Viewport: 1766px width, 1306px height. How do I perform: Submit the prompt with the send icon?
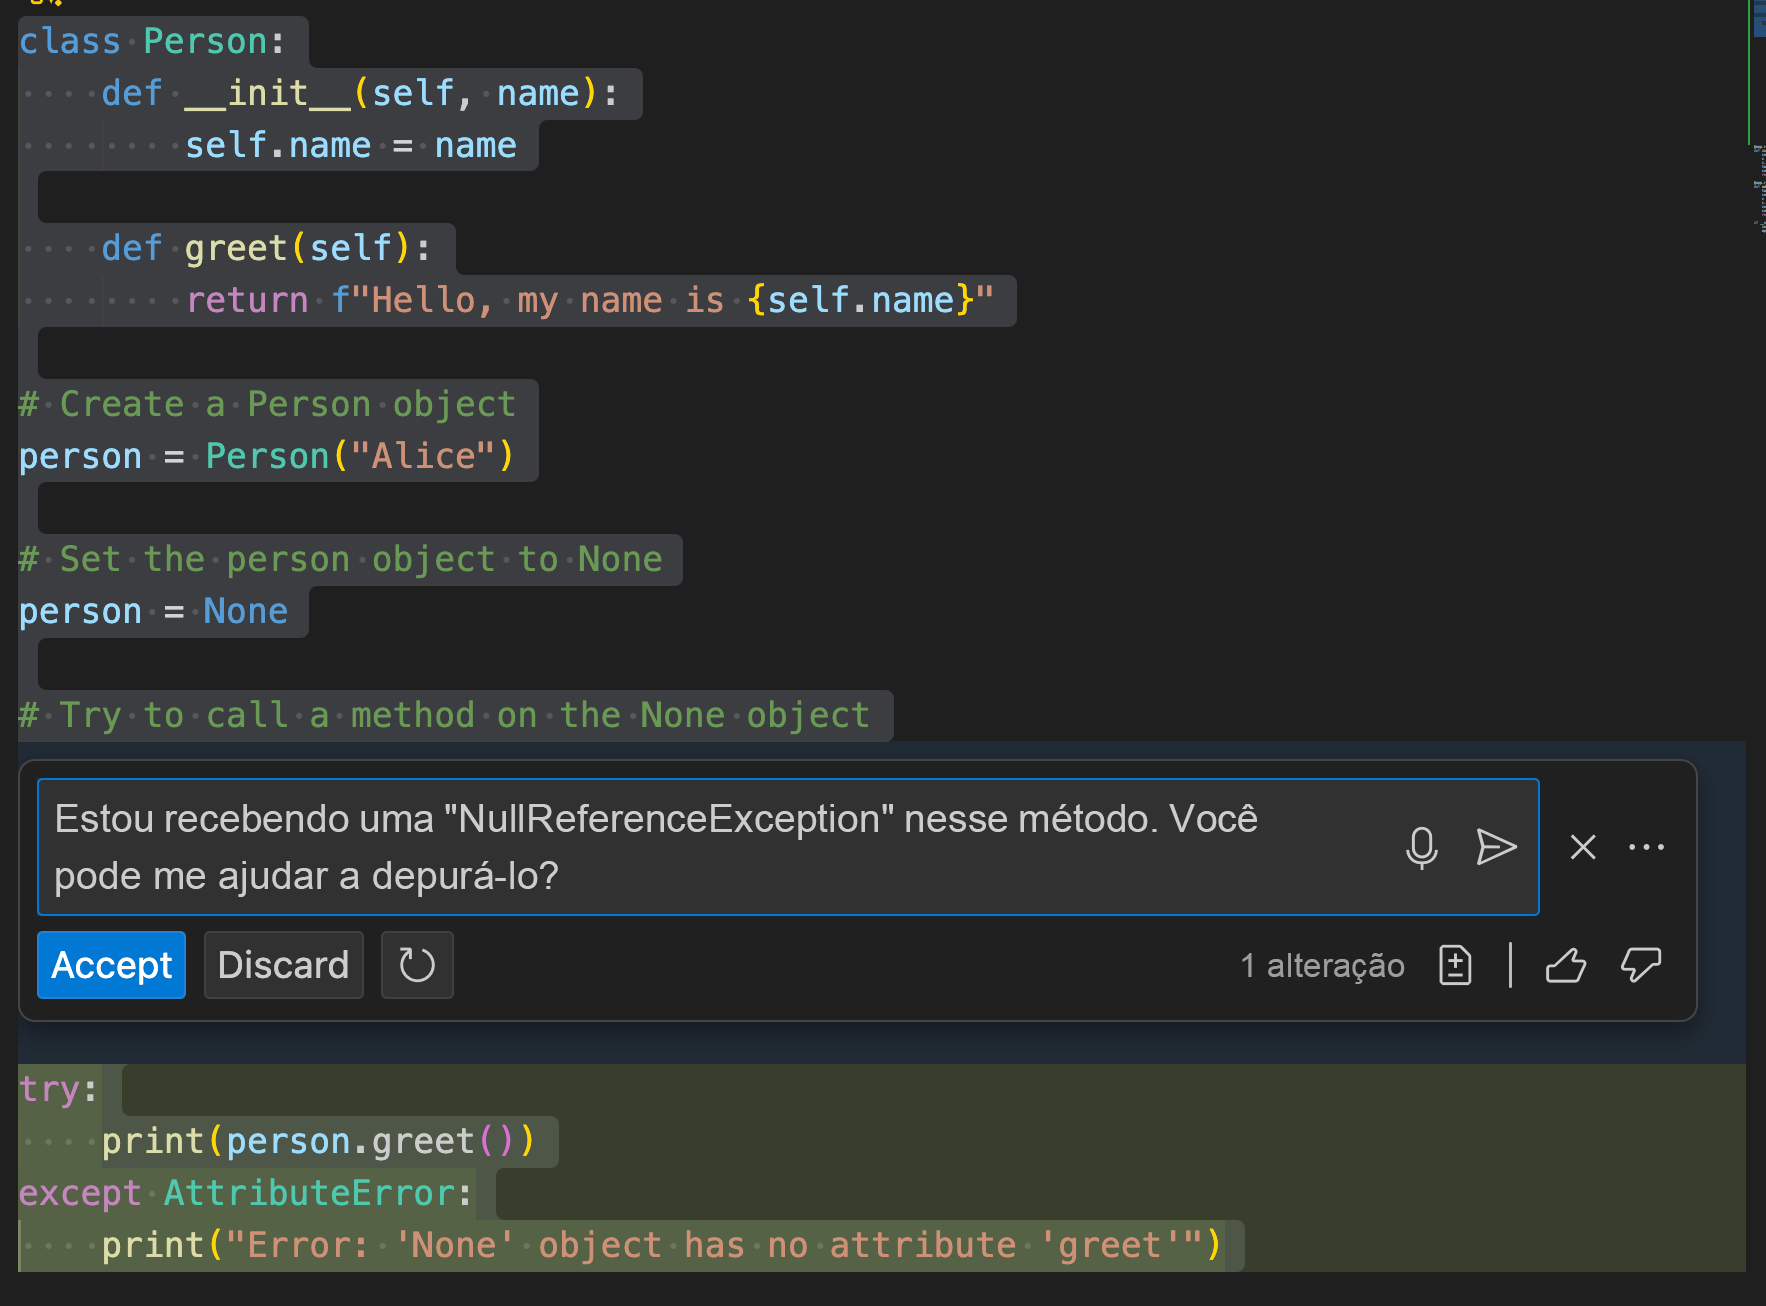point(1496,847)
